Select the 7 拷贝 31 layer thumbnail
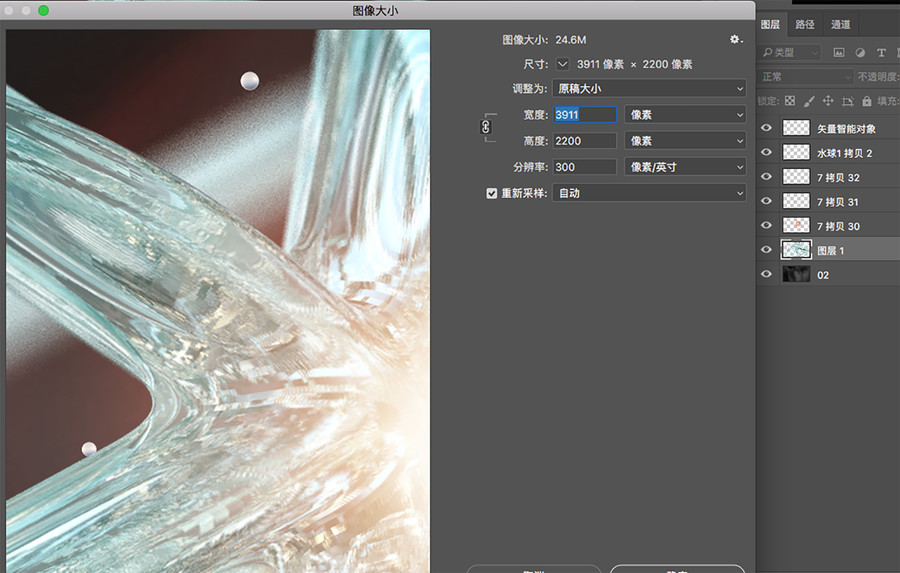900x573 pixels. [796, 201]
